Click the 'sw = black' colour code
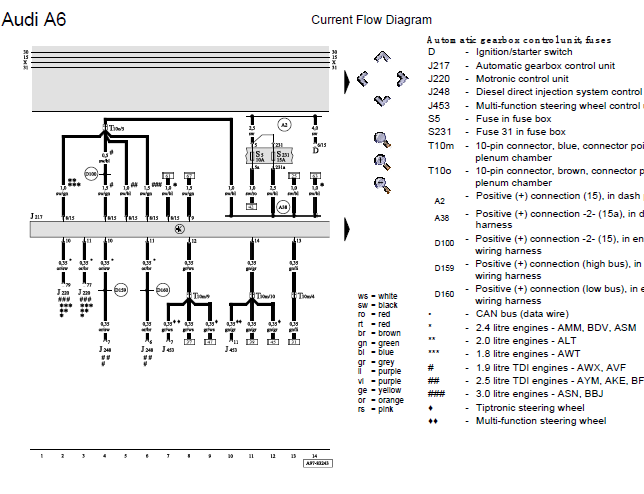Viewport: 644px width, 494px height. [377, 305]
